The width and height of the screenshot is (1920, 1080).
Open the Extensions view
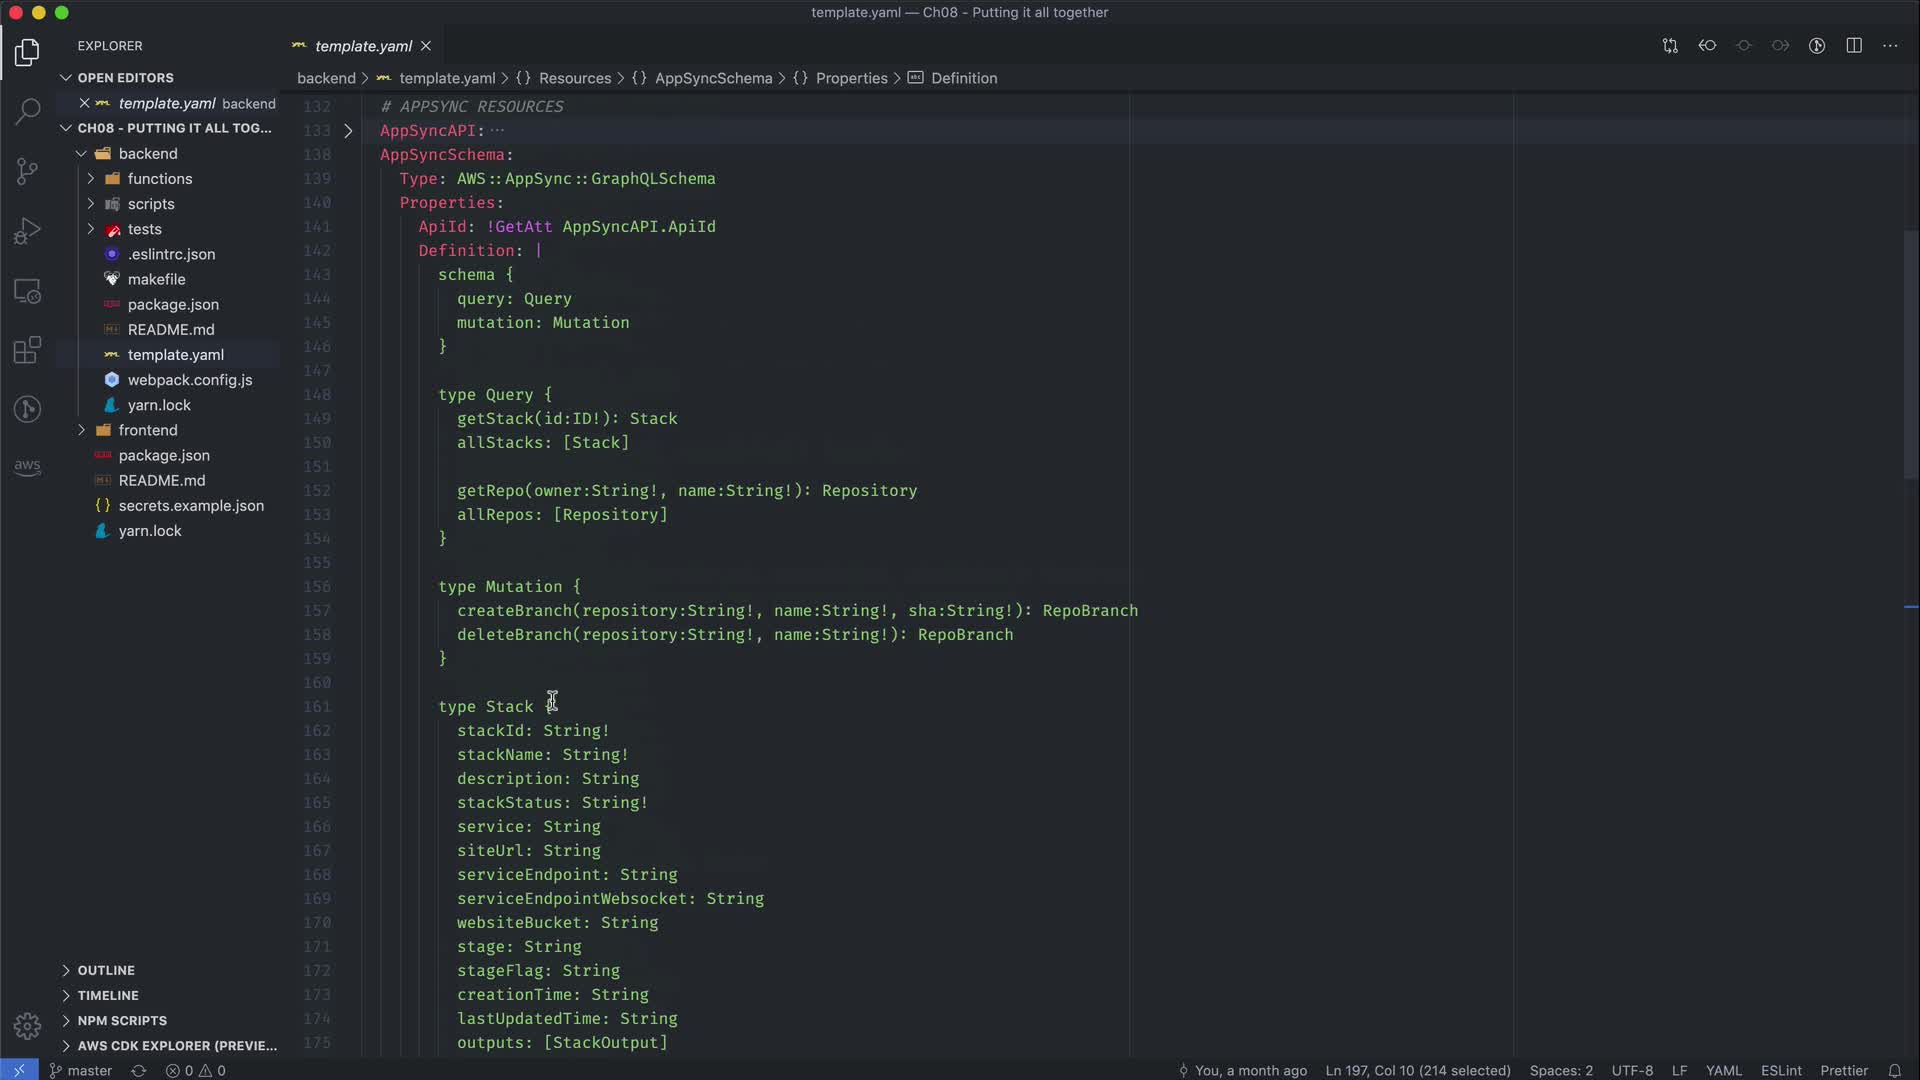coord(27,350)
